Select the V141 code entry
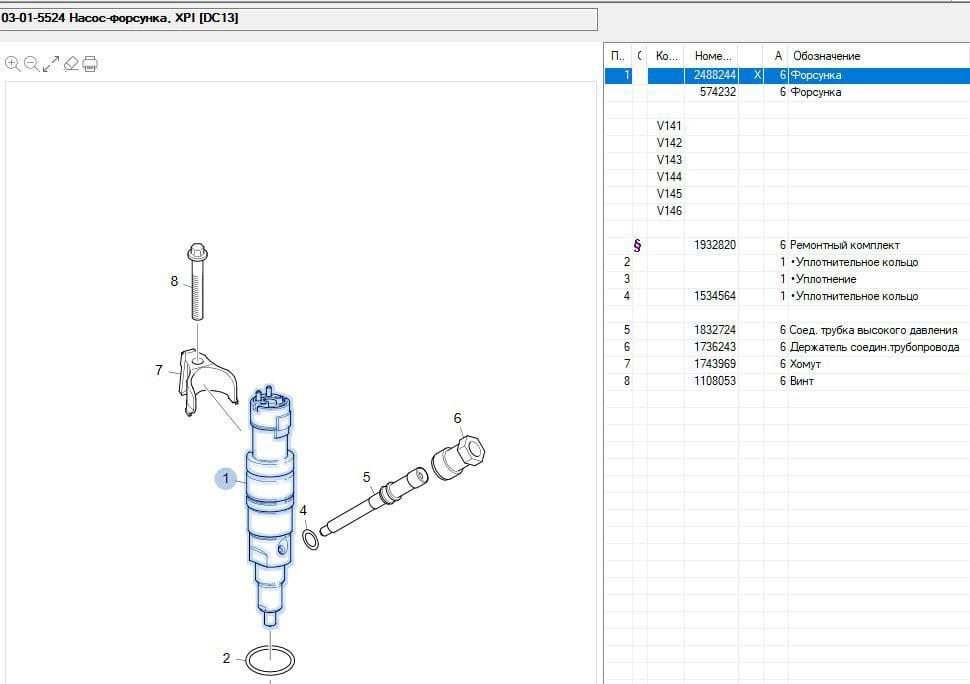The width and height of the screenshot is (970, 684). click(x=668, y=126)
